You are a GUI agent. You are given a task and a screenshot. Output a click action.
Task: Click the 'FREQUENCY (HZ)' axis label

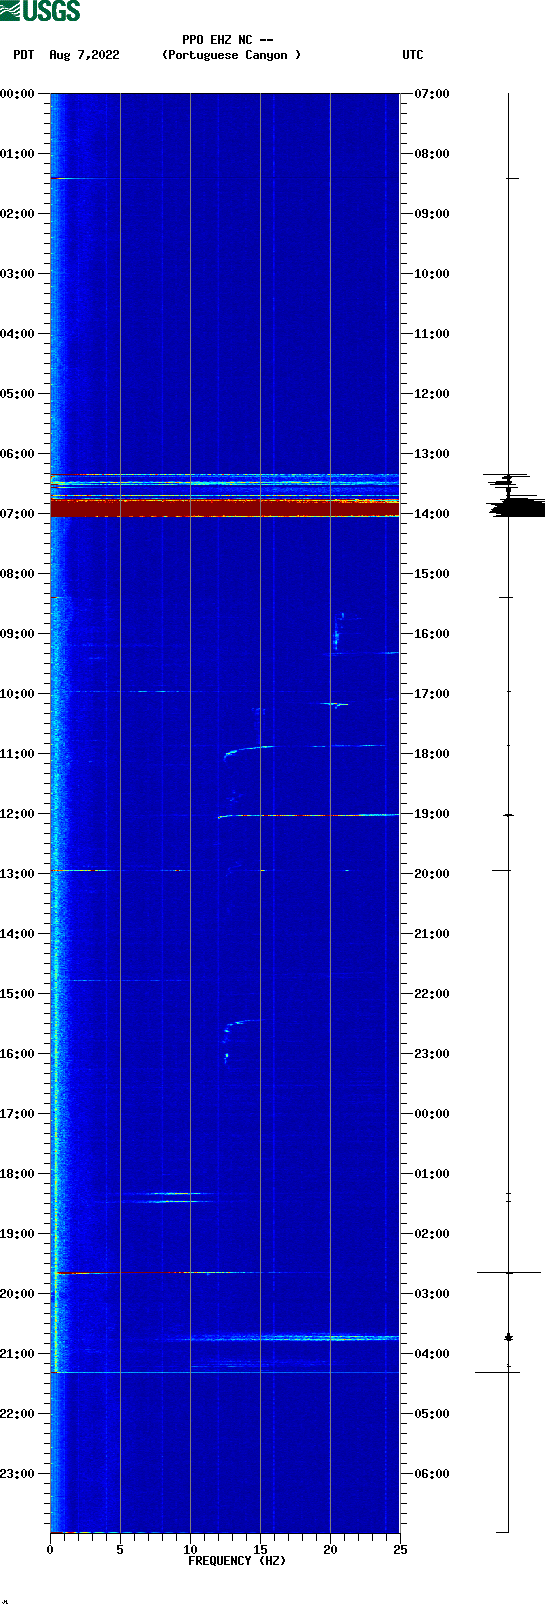coord(237,1561)
